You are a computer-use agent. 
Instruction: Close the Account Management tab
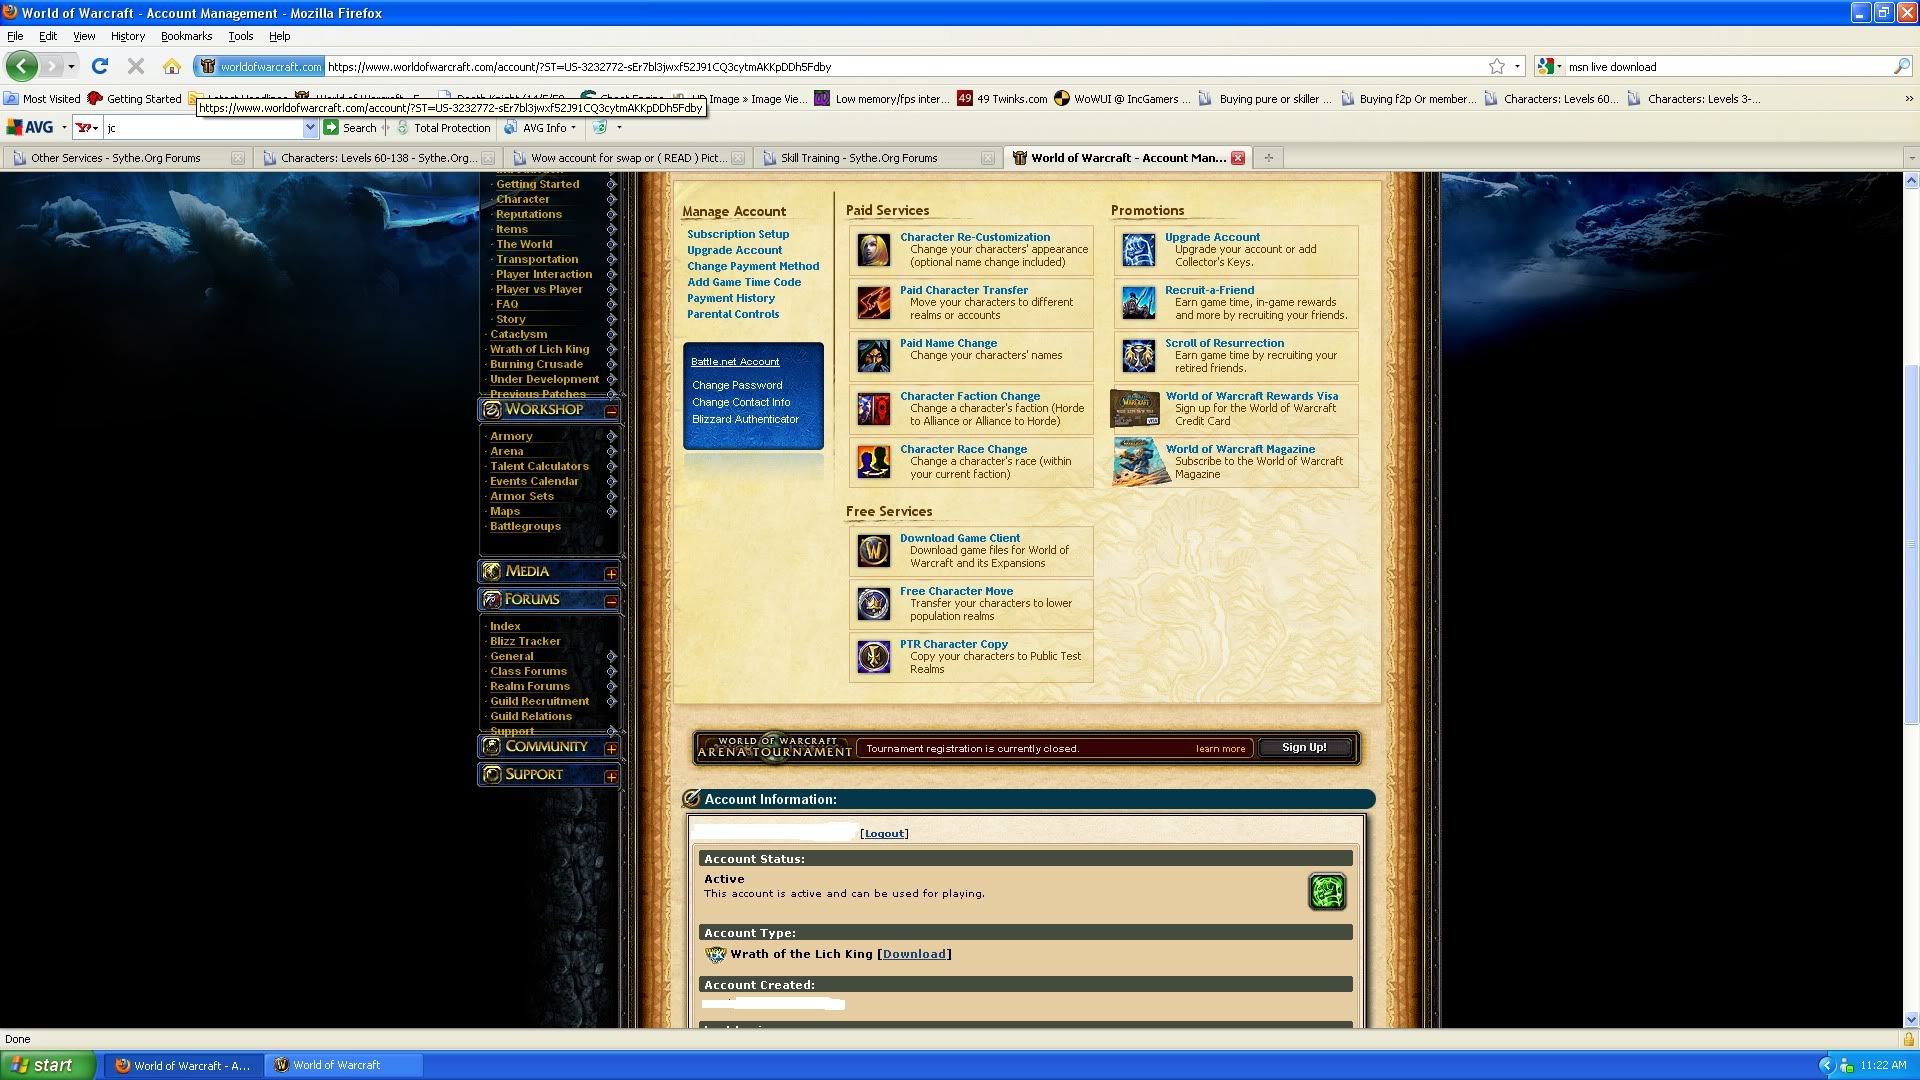1238,158
